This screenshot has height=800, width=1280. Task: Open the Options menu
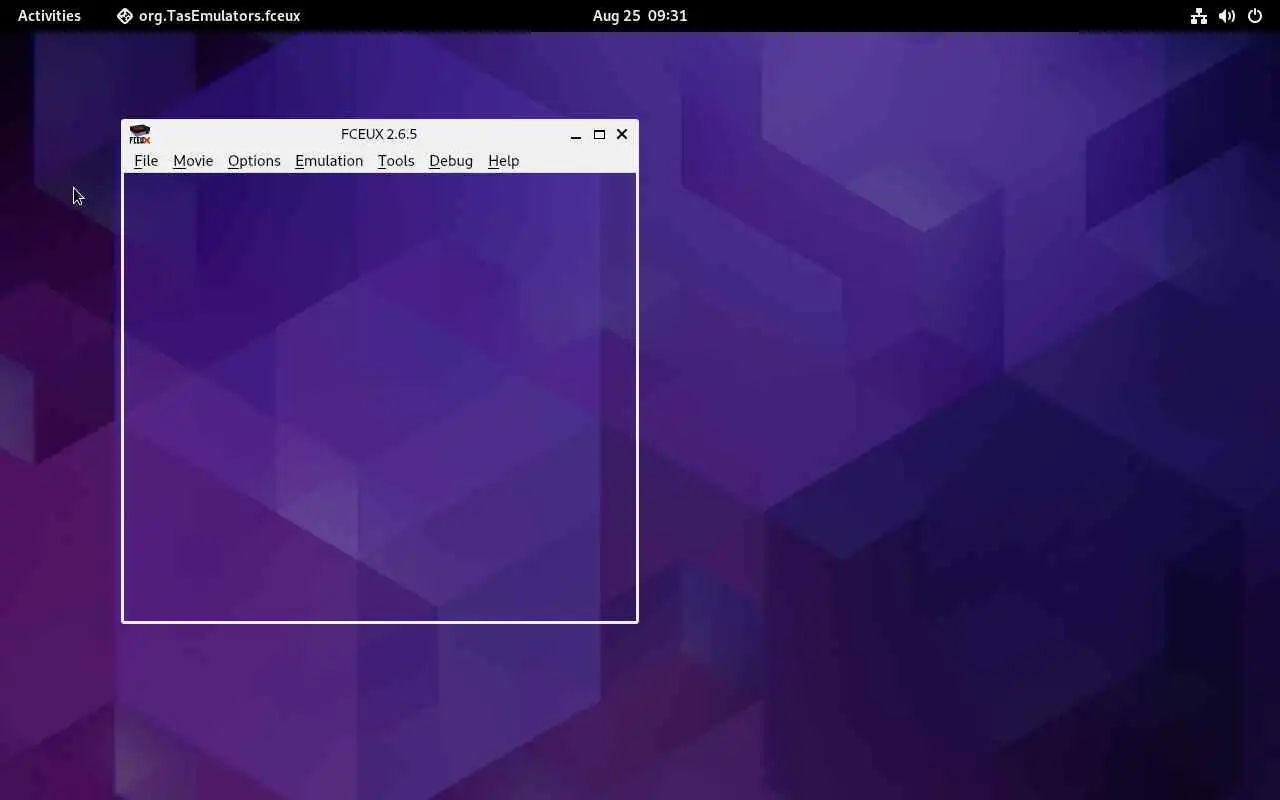point(254,161)
